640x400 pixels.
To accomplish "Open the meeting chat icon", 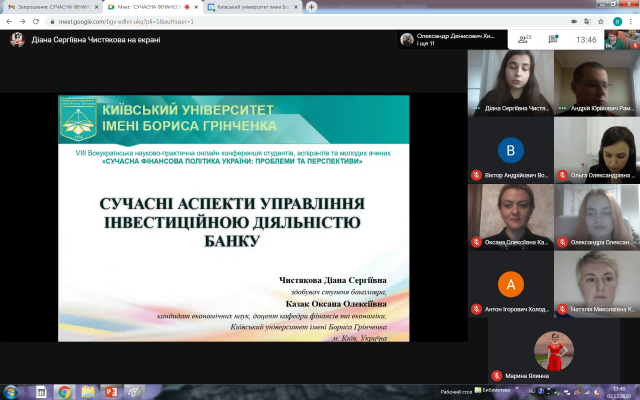I will coord(553,40).
